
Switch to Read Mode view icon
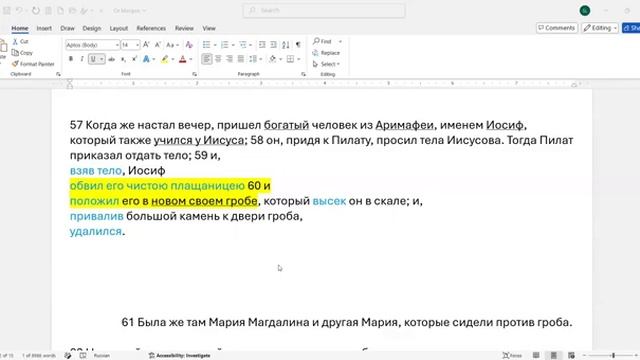[536, 356]
